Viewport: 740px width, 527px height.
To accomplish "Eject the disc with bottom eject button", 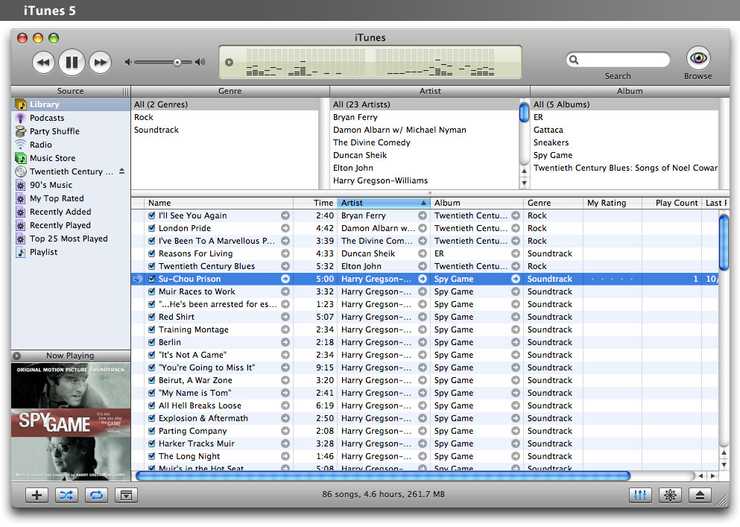I will tap(700, 495).
